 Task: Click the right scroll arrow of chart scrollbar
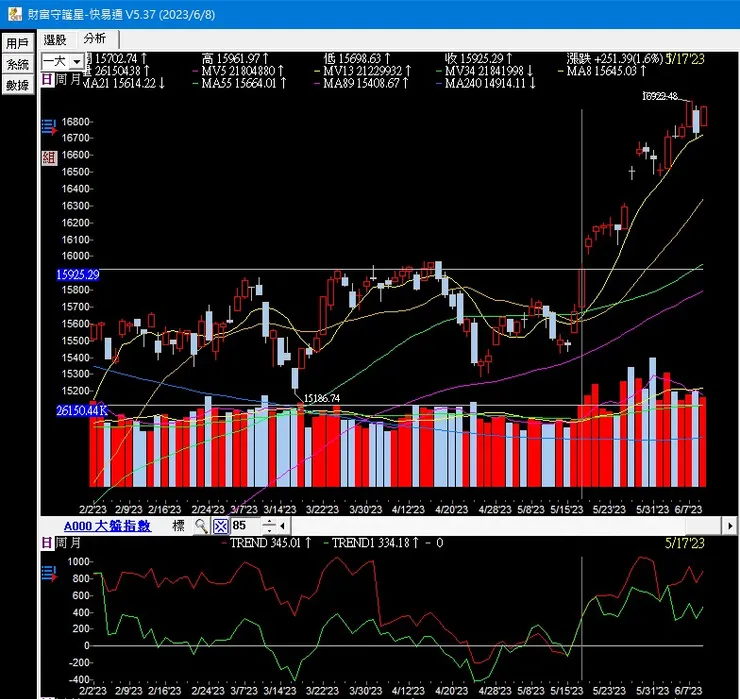730,525
